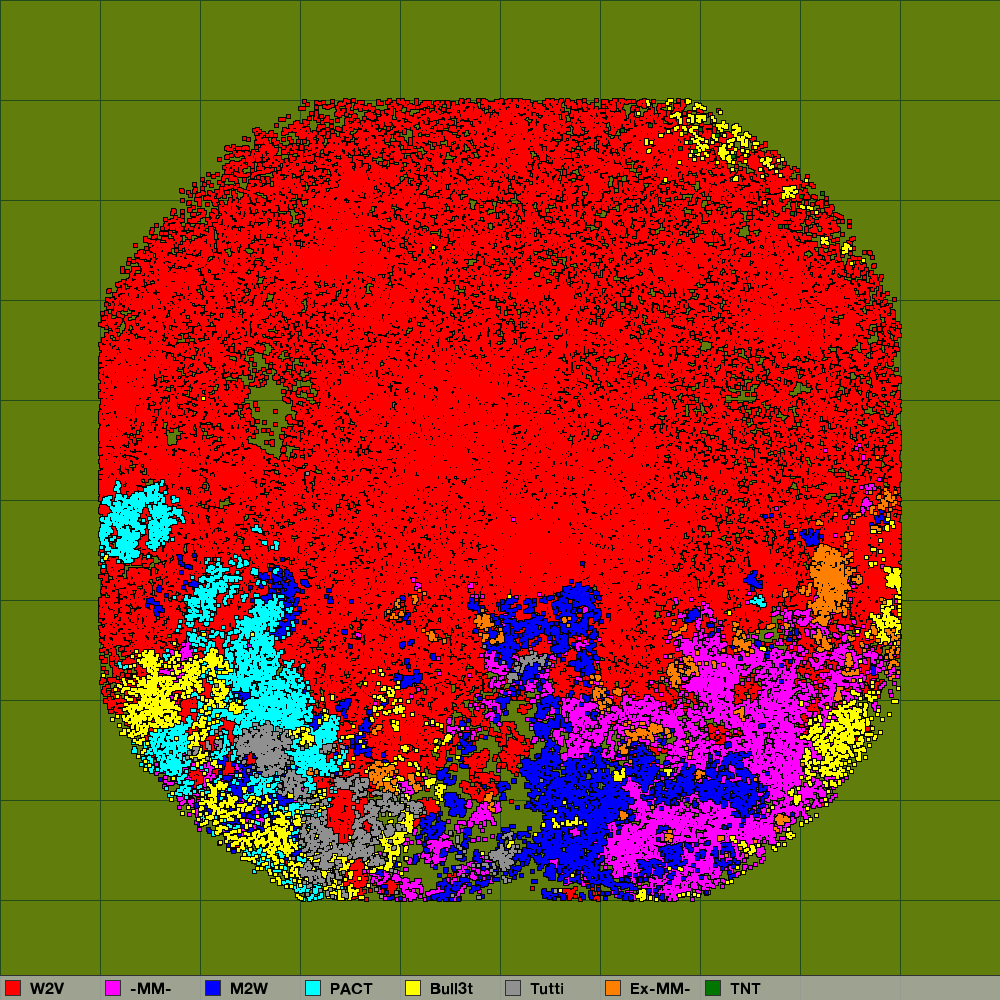
Task: Select the PACT alliance name in legend
Action: tap(351, 988)
